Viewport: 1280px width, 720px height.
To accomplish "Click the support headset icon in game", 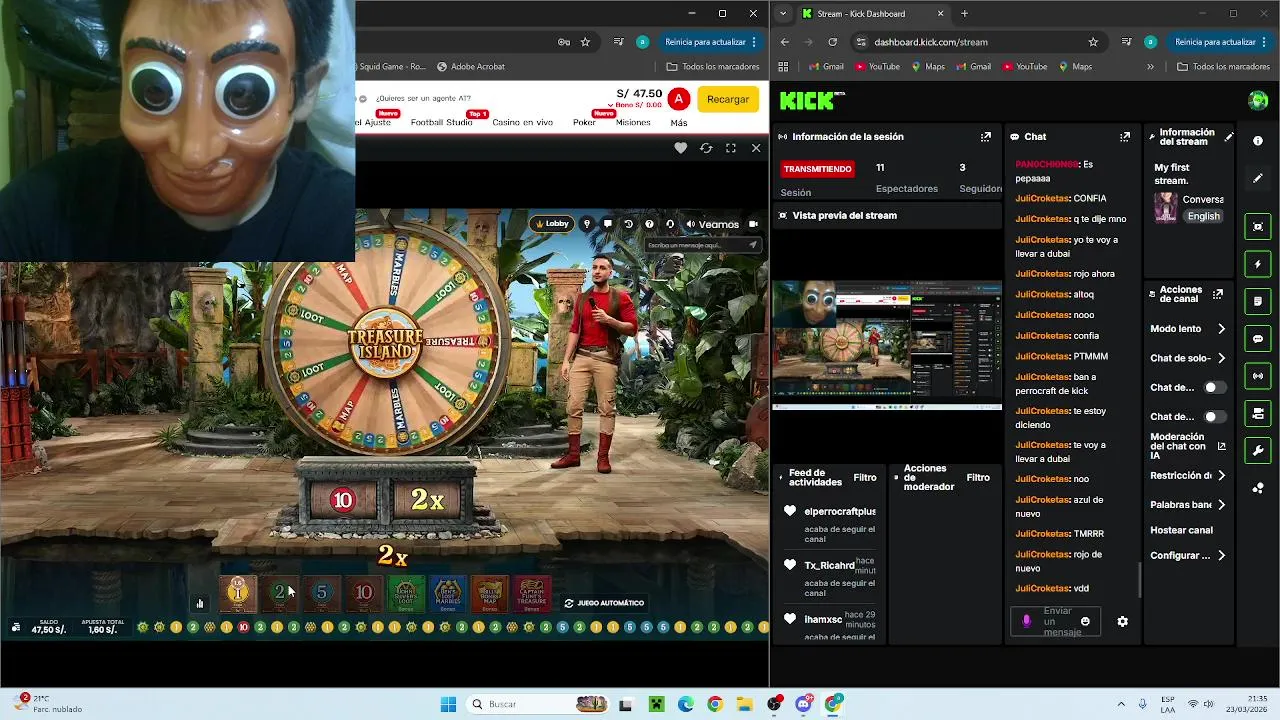I will (x=670, y=224).
